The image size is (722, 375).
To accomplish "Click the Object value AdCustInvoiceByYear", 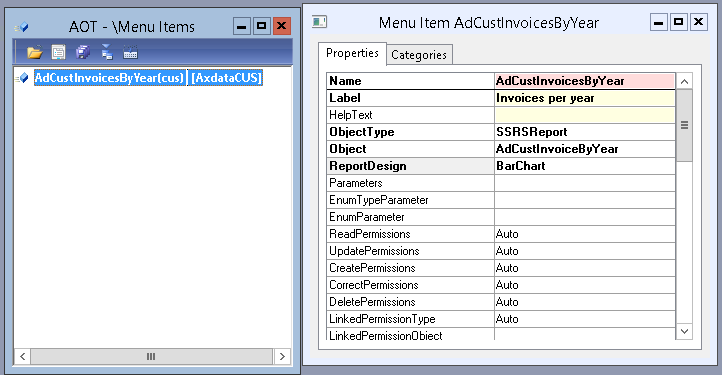I will (585, 149).
